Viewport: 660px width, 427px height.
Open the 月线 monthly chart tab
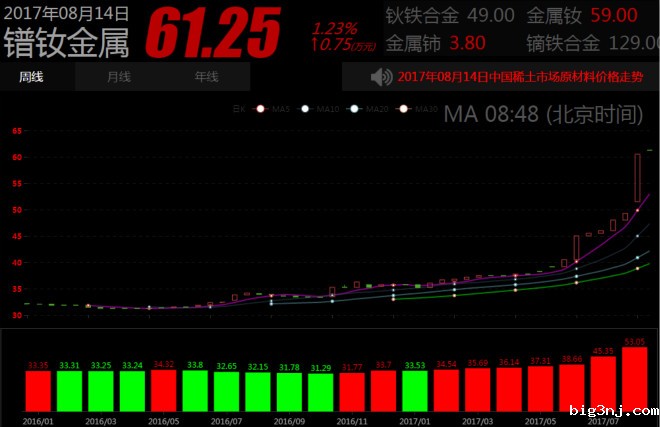pos(118,77)
